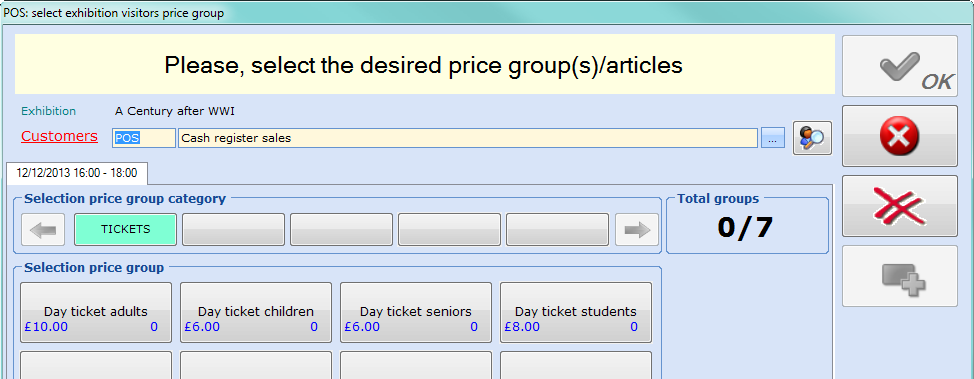Select the TICKETS category
The height and width of the screenshot is (379, 974).
[125, 229]
